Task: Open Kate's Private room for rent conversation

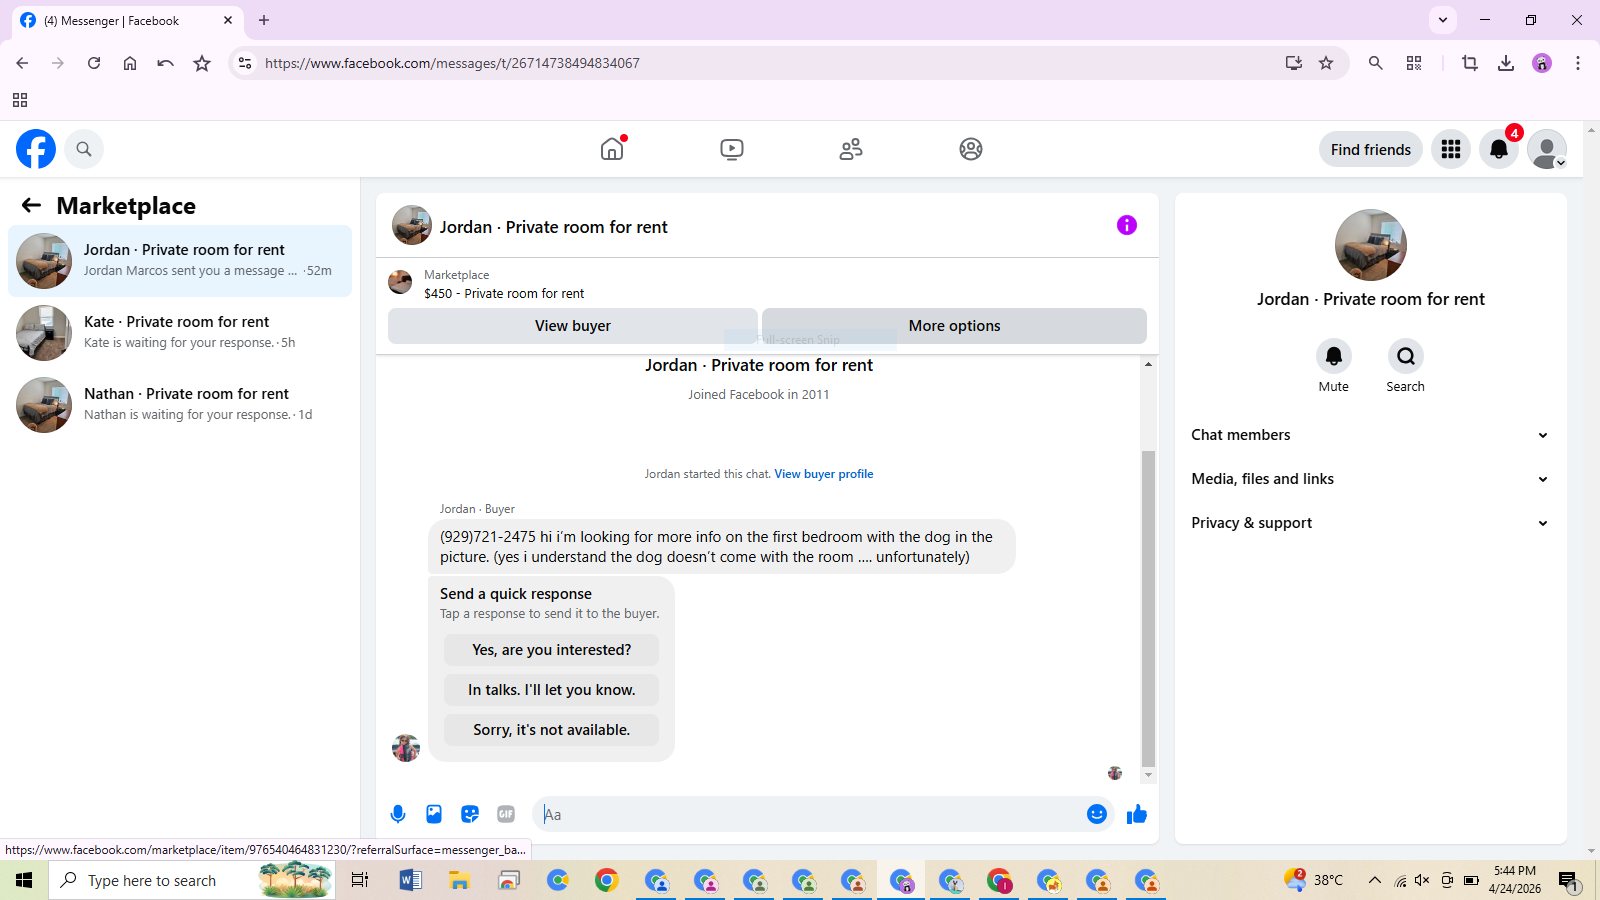Action: pyautogui.click(x=180, y=333)
